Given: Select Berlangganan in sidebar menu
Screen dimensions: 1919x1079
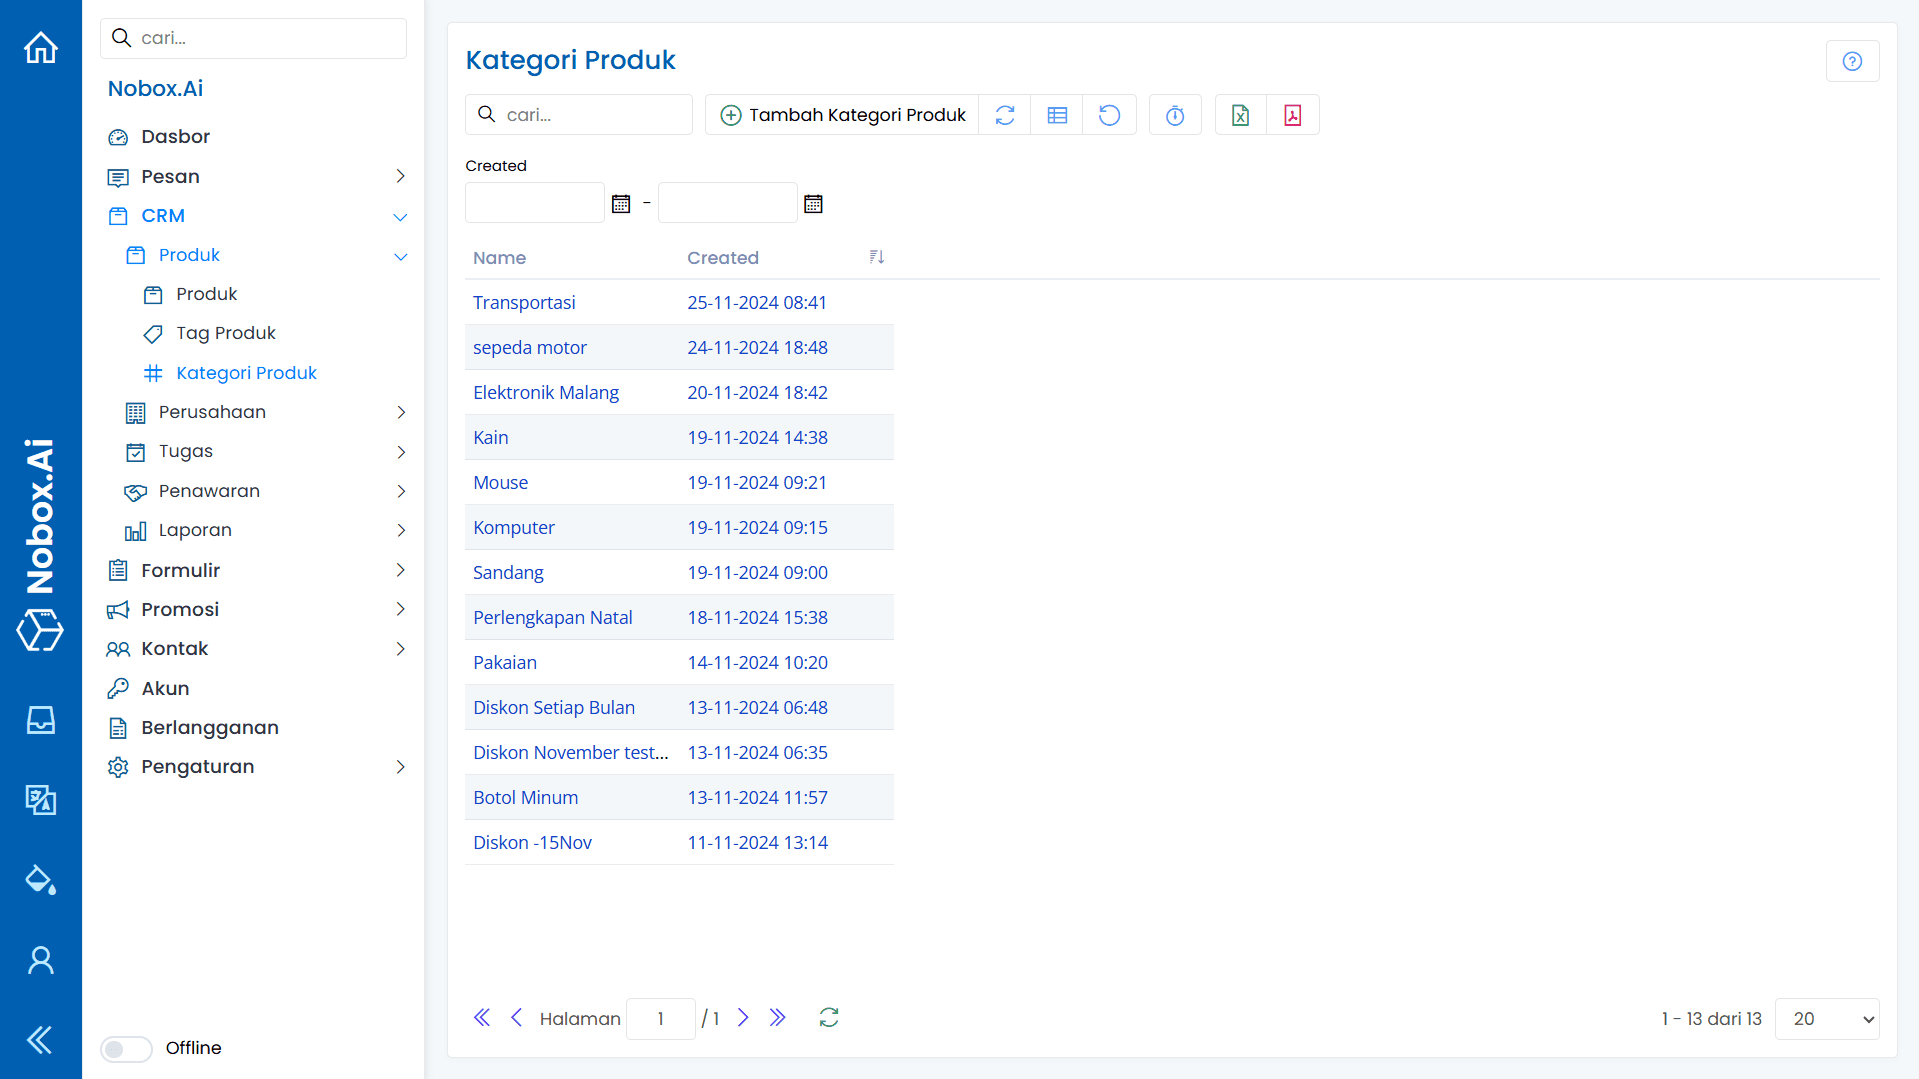Looking at the screenshot, I should click(x=210, y=727).
